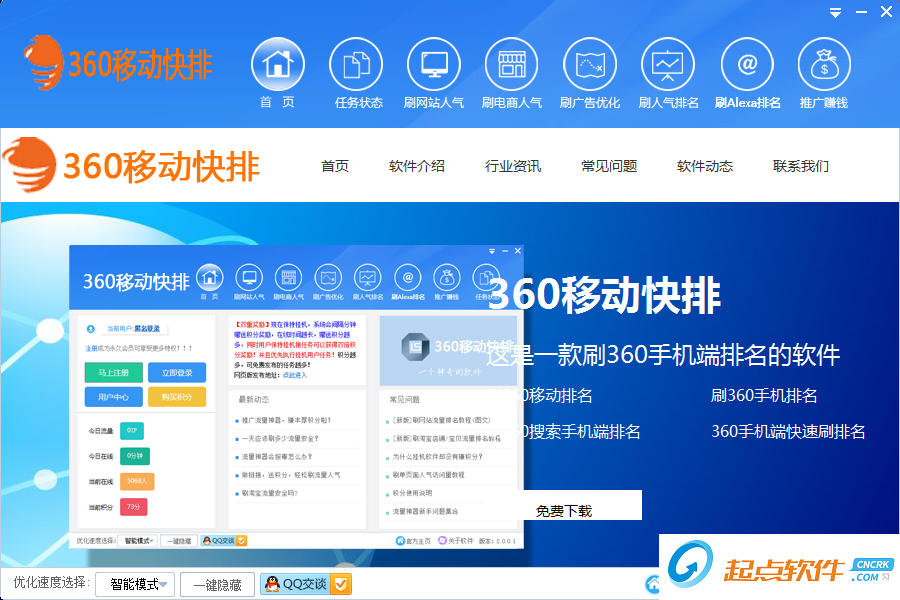900x600 pixels.
Task: Follow the 刷360手机排名 link
Action: (764, 396)
